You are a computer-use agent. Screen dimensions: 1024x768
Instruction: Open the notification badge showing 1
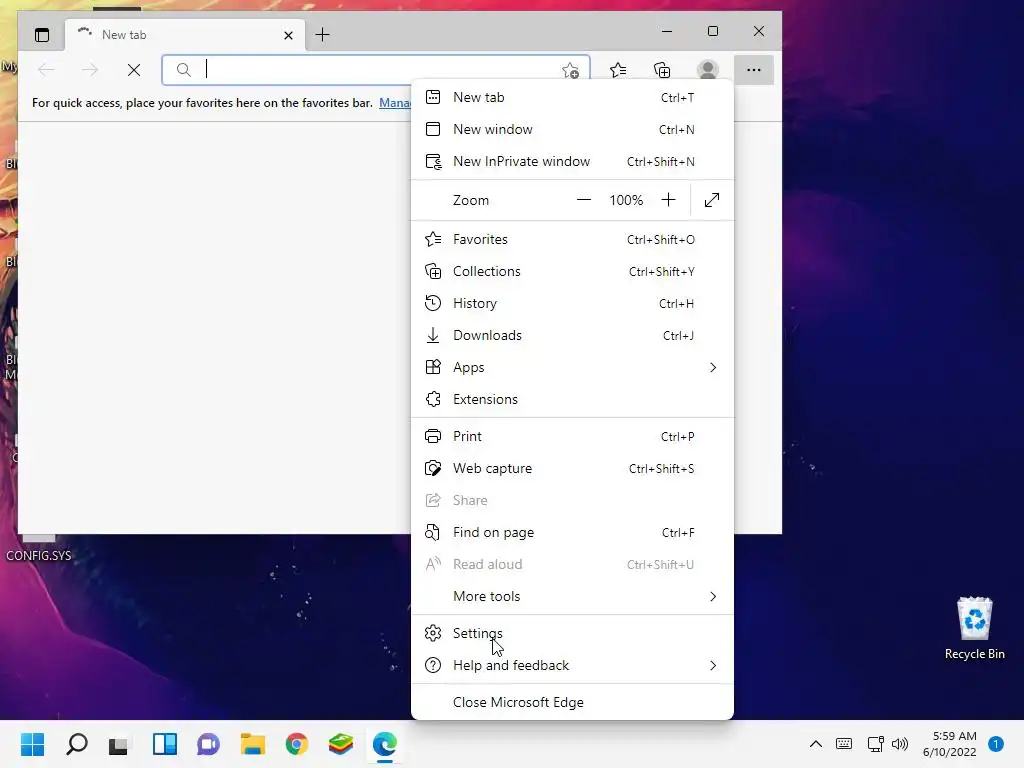tap(996, 744)
